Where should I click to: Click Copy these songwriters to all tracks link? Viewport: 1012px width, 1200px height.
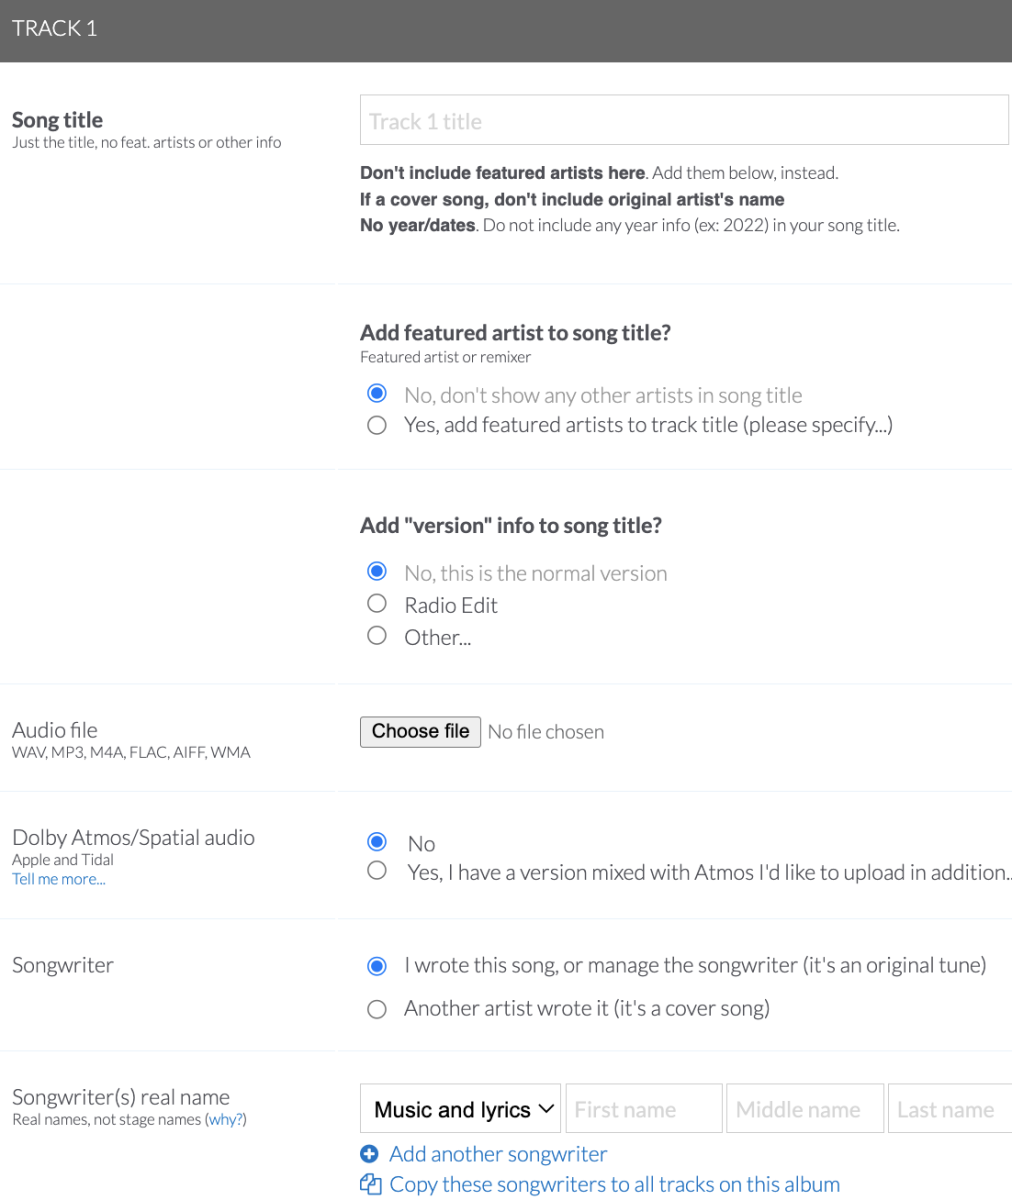(615, 1185)
